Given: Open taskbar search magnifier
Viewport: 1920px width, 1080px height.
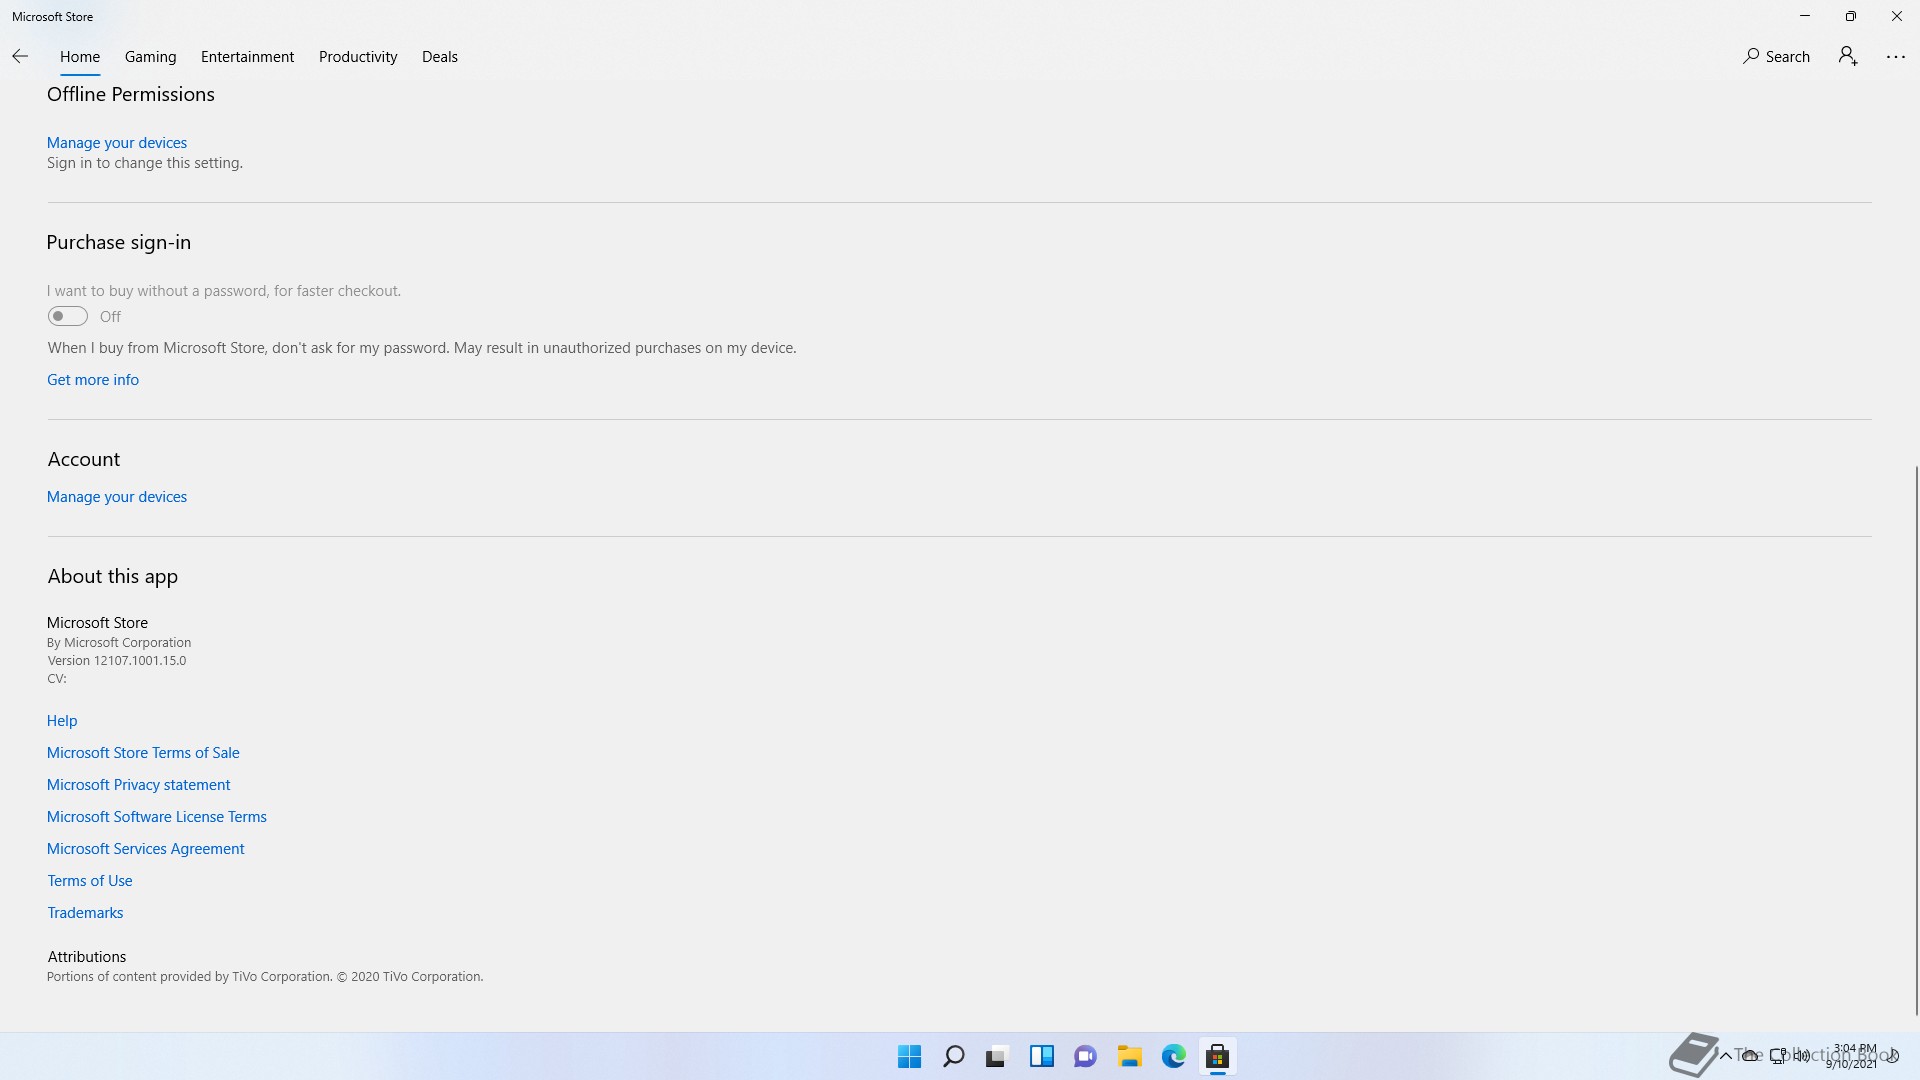Looking at the screenshot, I should pyautogui.click(x=953, y=1056).
